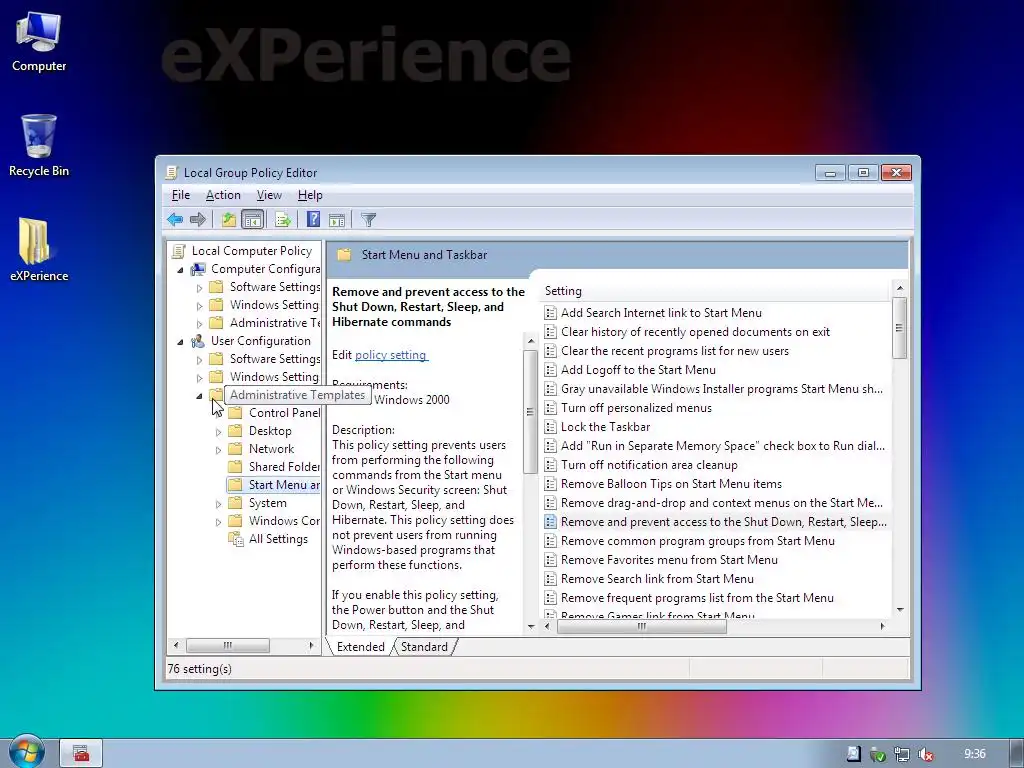Viewport: 1024px width, 768px height.
Task: Open the Computer desktop icon
Action: [39, 41]
